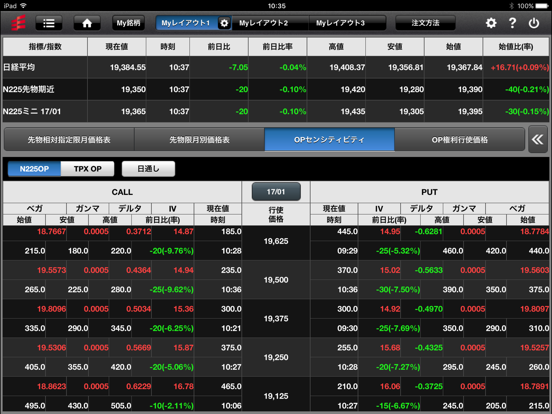The width and height of the screenshot is (552, 414).
Task: Tap strike price 19,250
Action: click(276, 358)
